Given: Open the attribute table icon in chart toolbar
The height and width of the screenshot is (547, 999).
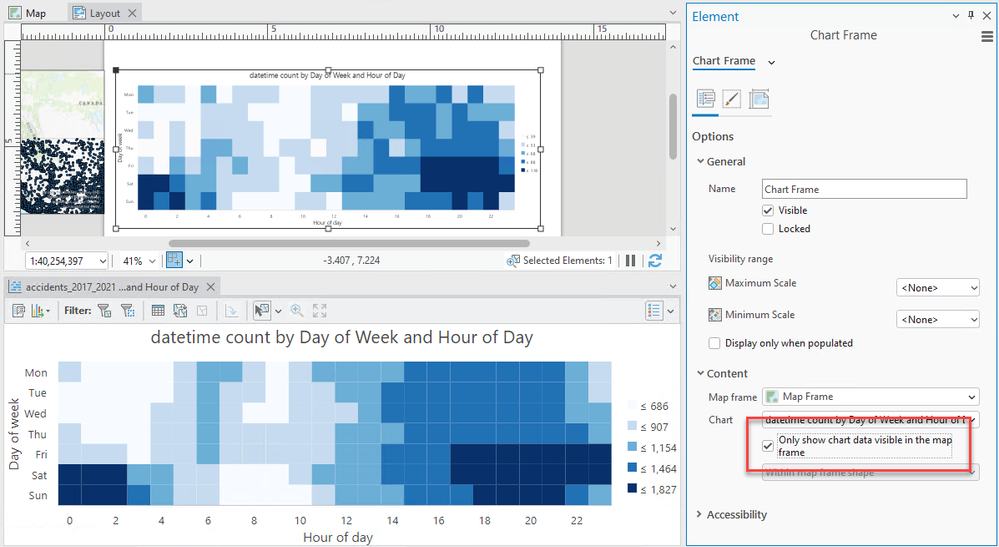Looking at the screenshot, I should pos(158,311).
